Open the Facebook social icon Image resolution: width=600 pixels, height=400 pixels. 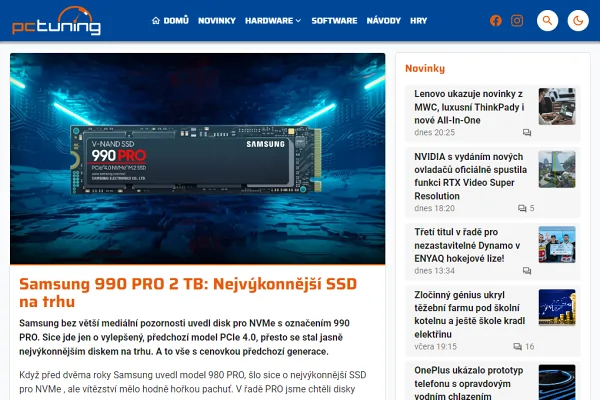496,21
